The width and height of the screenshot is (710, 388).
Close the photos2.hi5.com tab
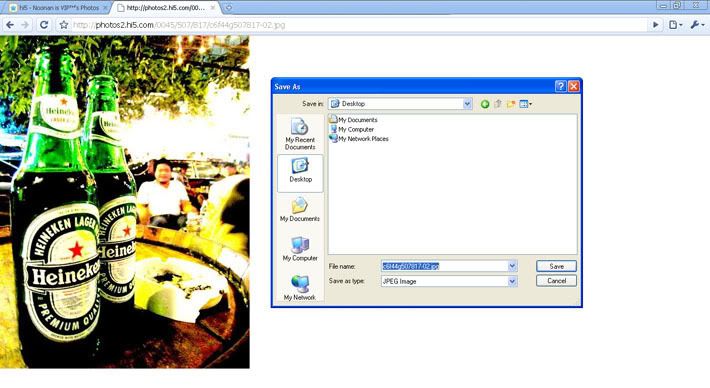(x=212, y=8)
